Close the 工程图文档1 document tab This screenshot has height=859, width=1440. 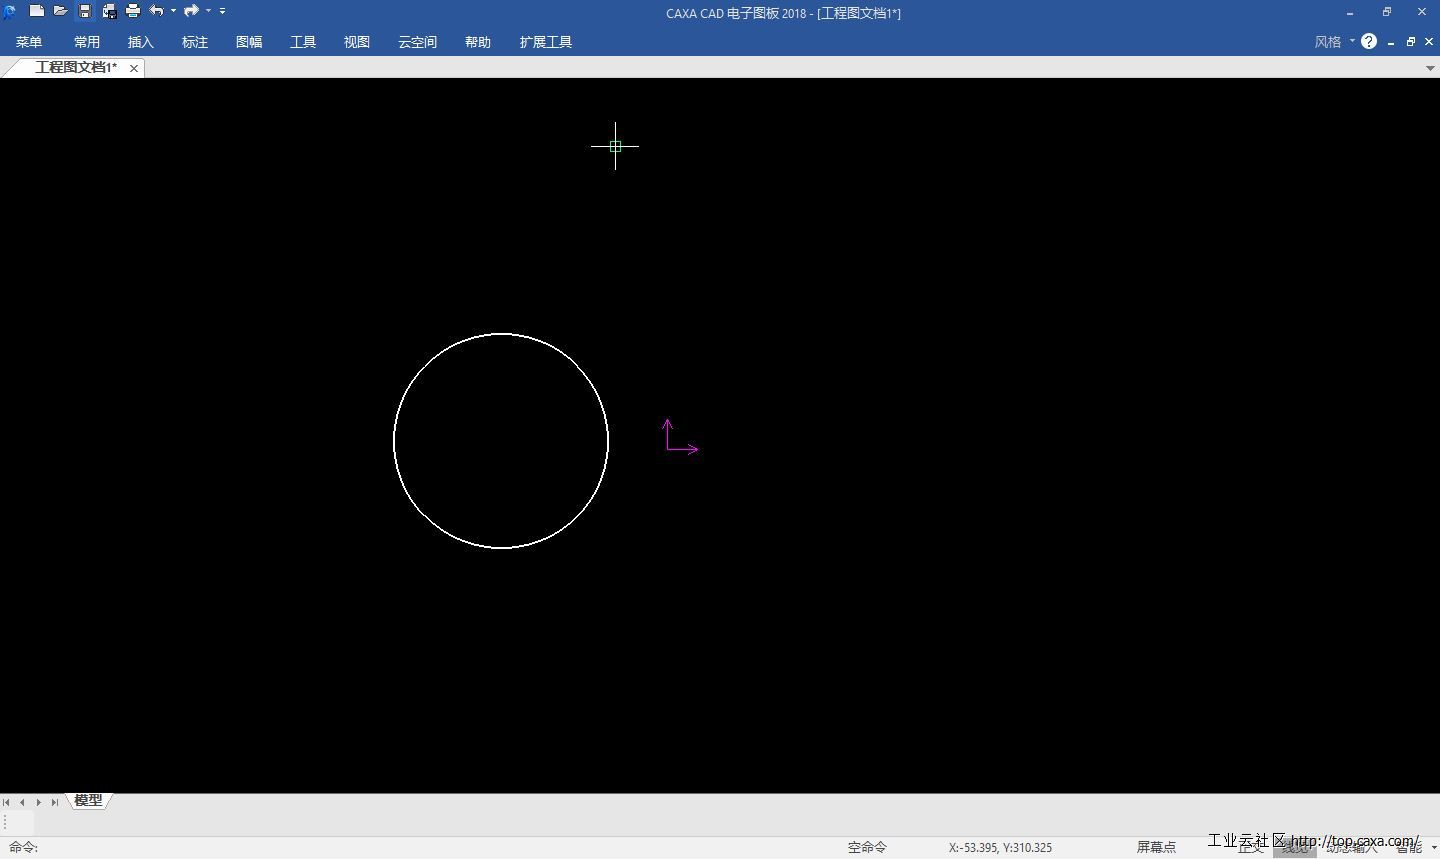(x=134, y=68)
